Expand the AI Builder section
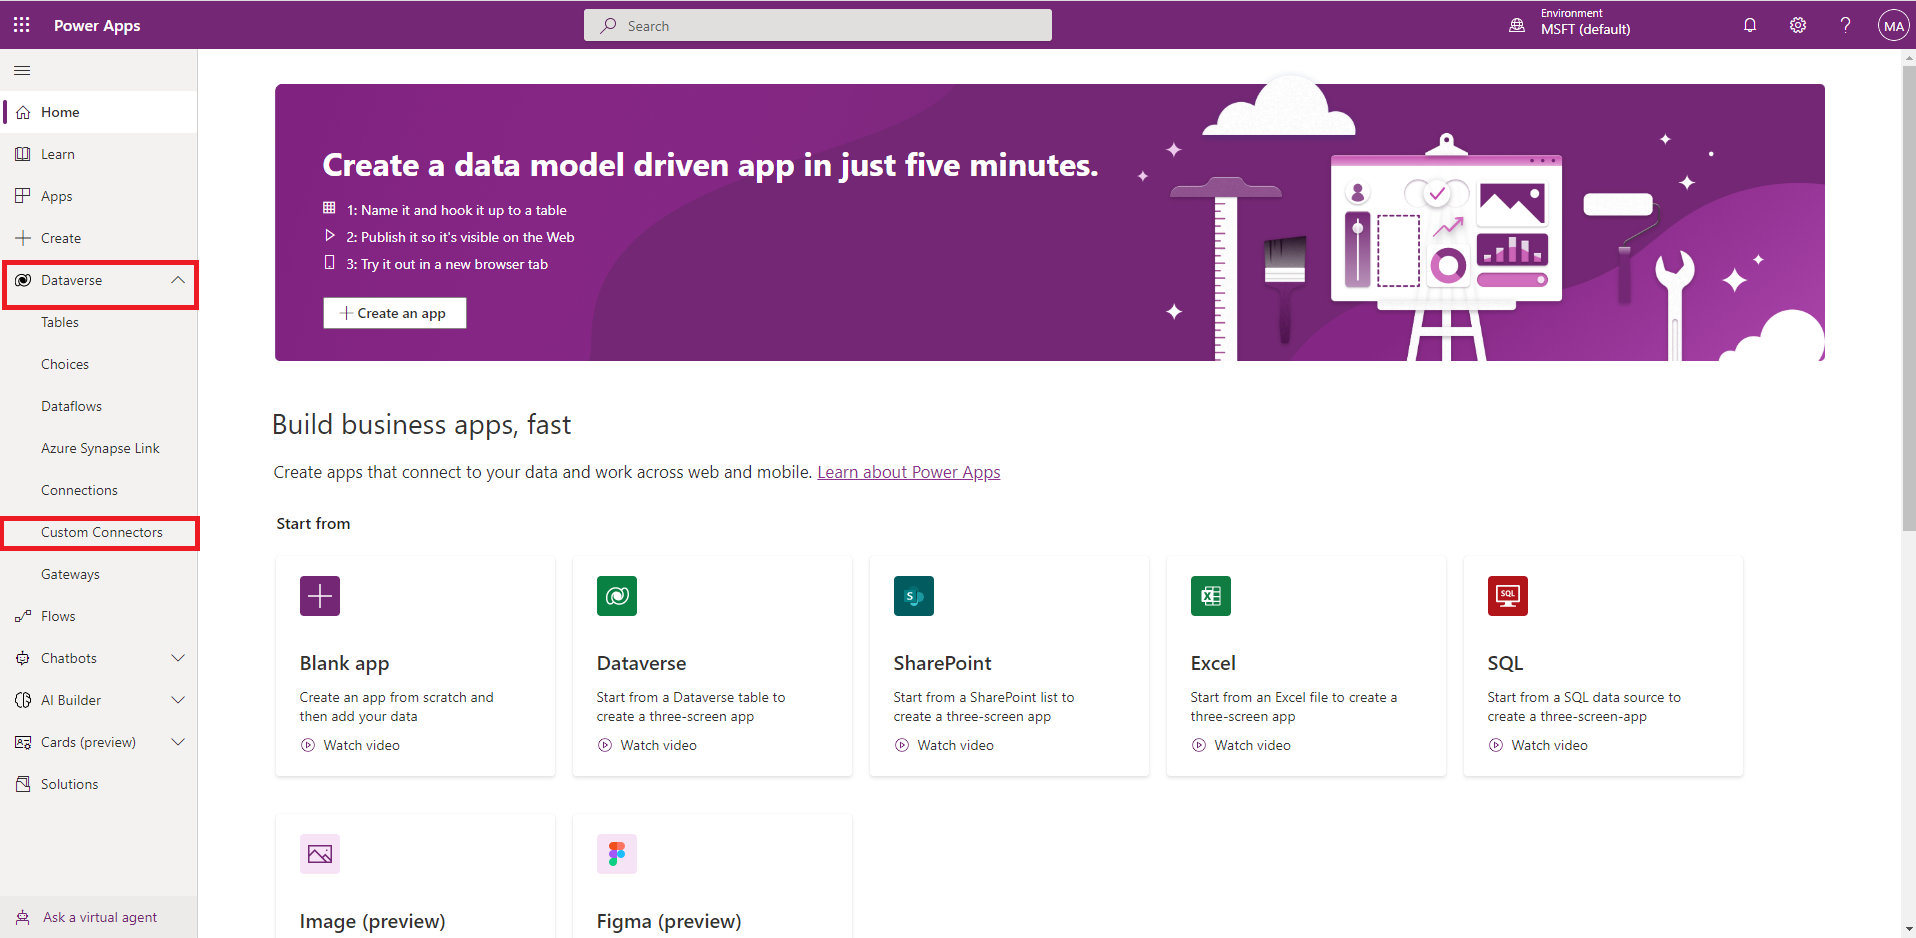 coord(178,700)
